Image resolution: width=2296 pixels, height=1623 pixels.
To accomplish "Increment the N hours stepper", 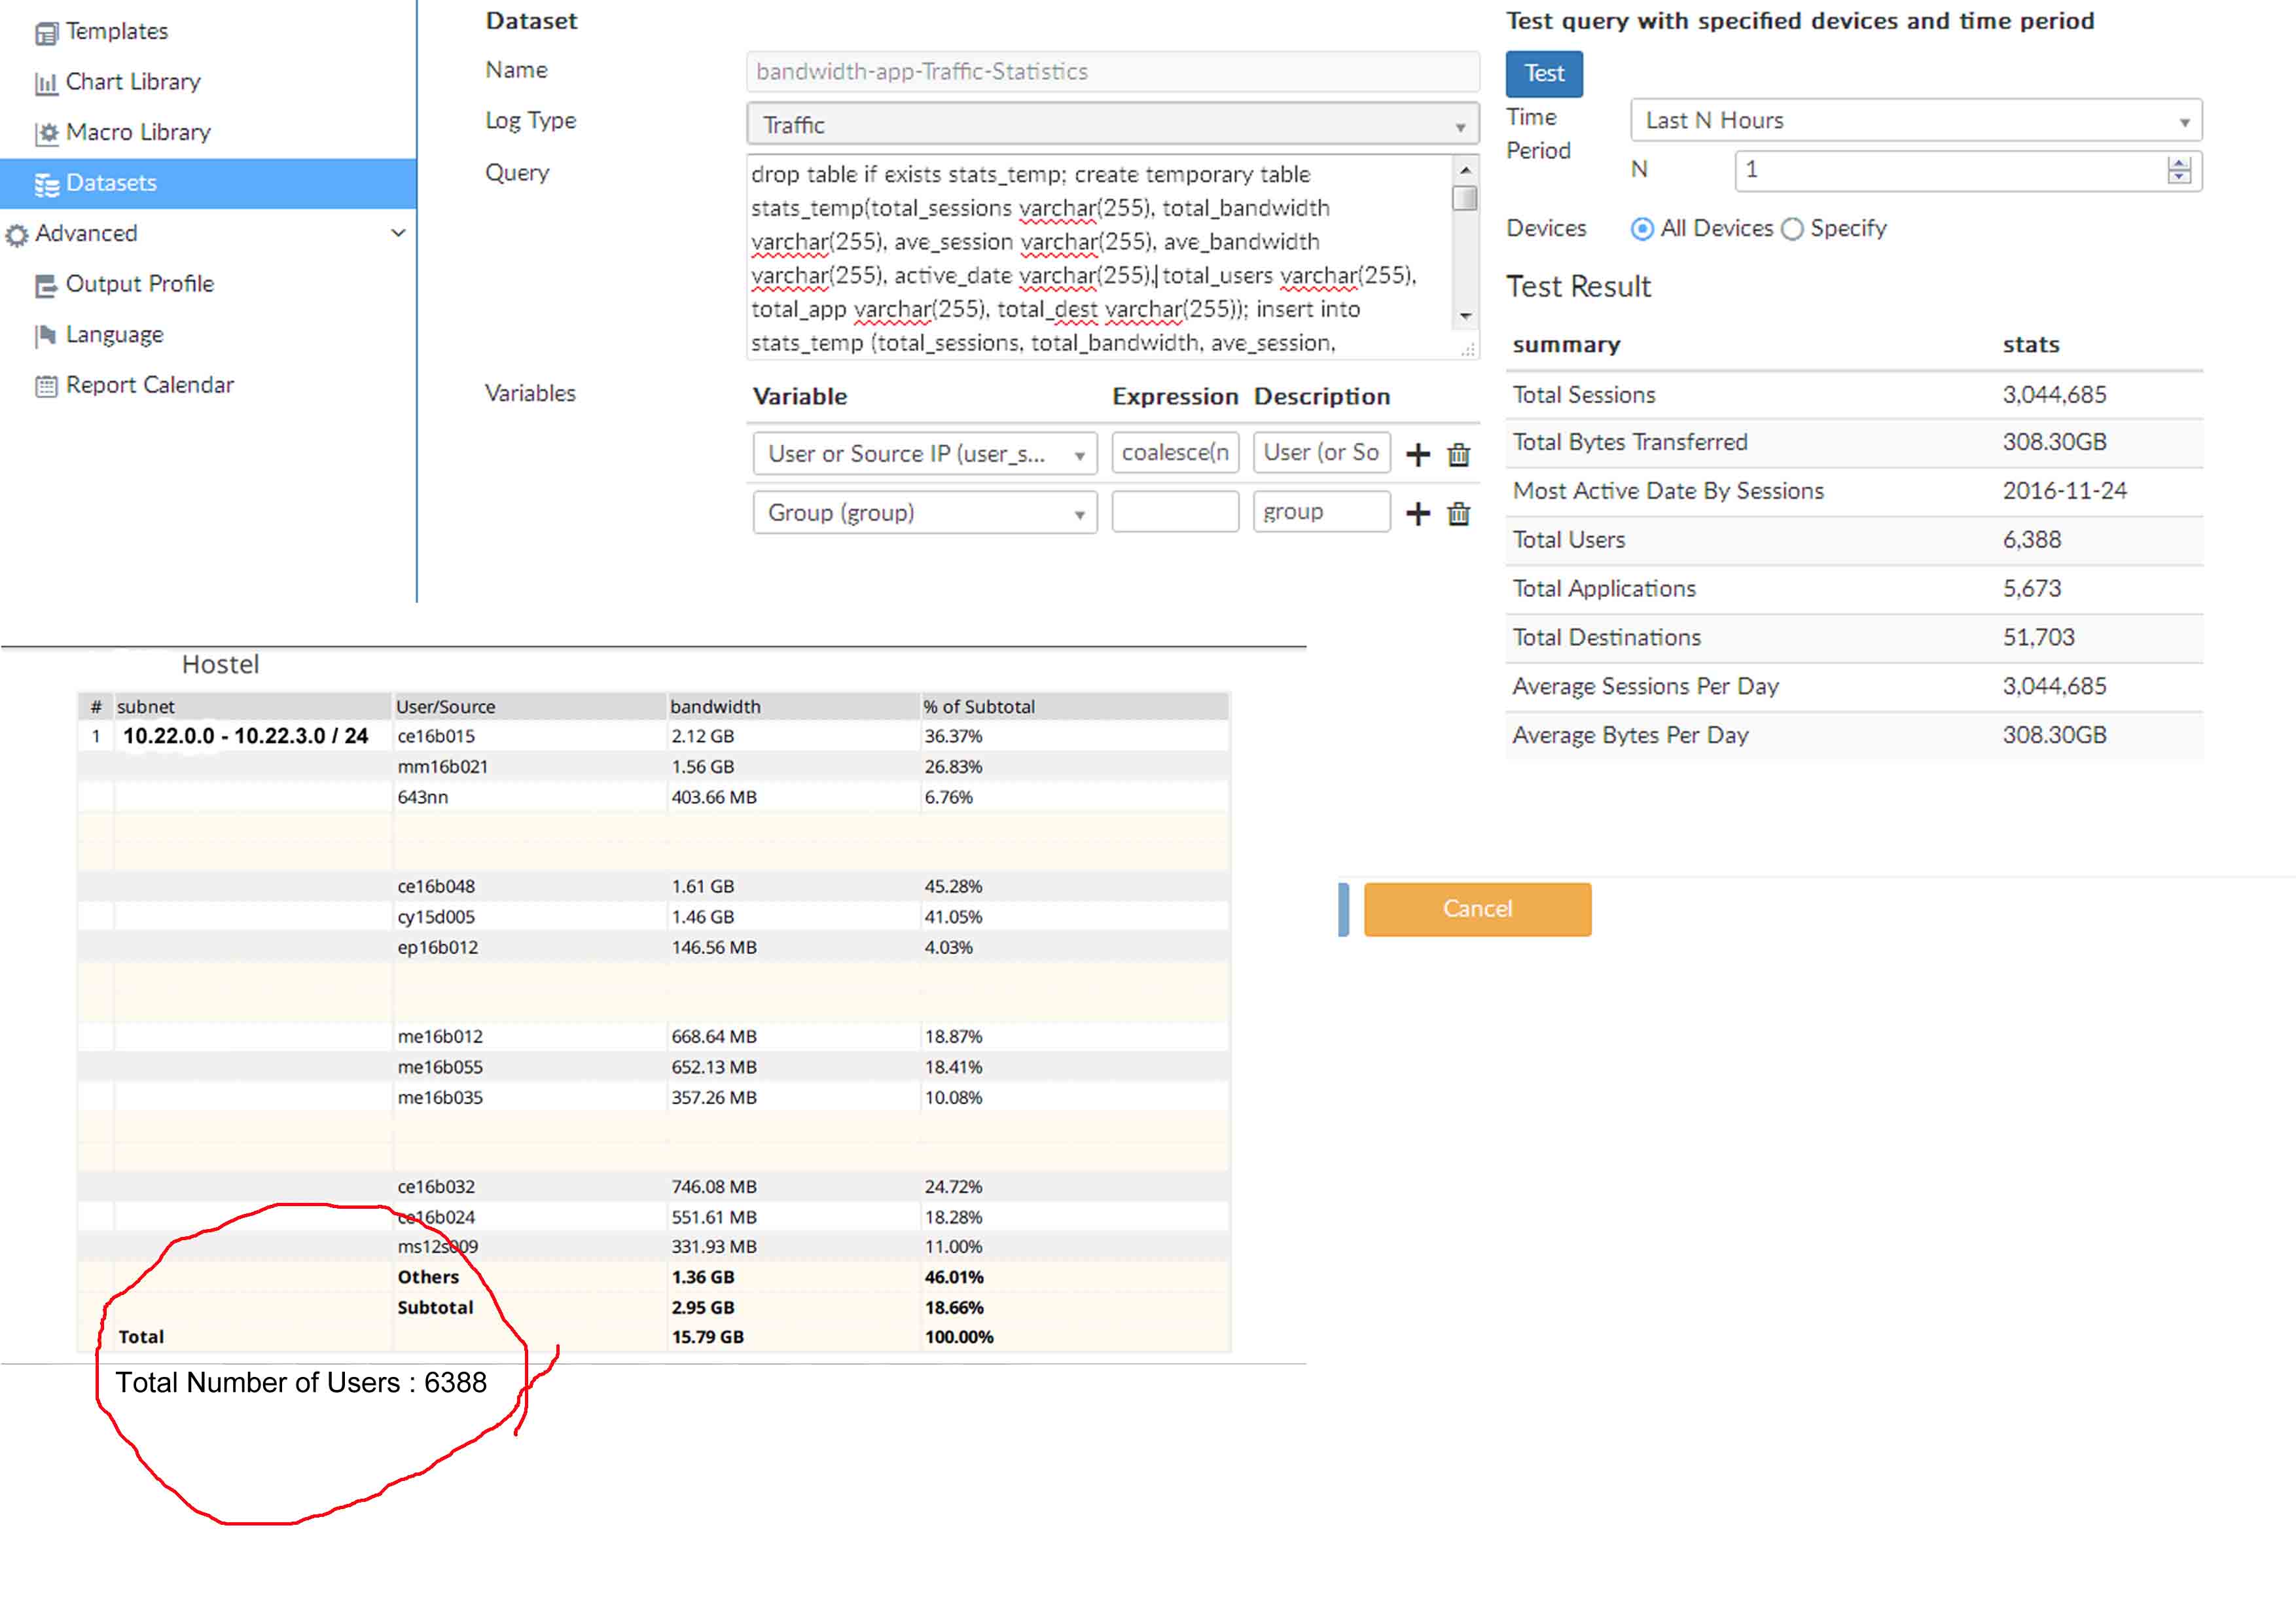I will 2179,163.
